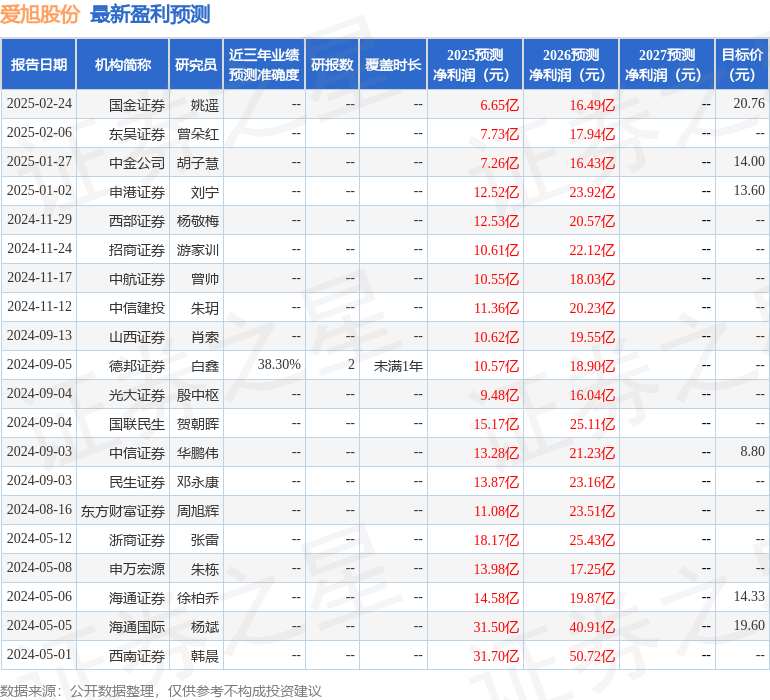
Task: Click the 40.91亿 profit value
Action: (x=592, y=627)
